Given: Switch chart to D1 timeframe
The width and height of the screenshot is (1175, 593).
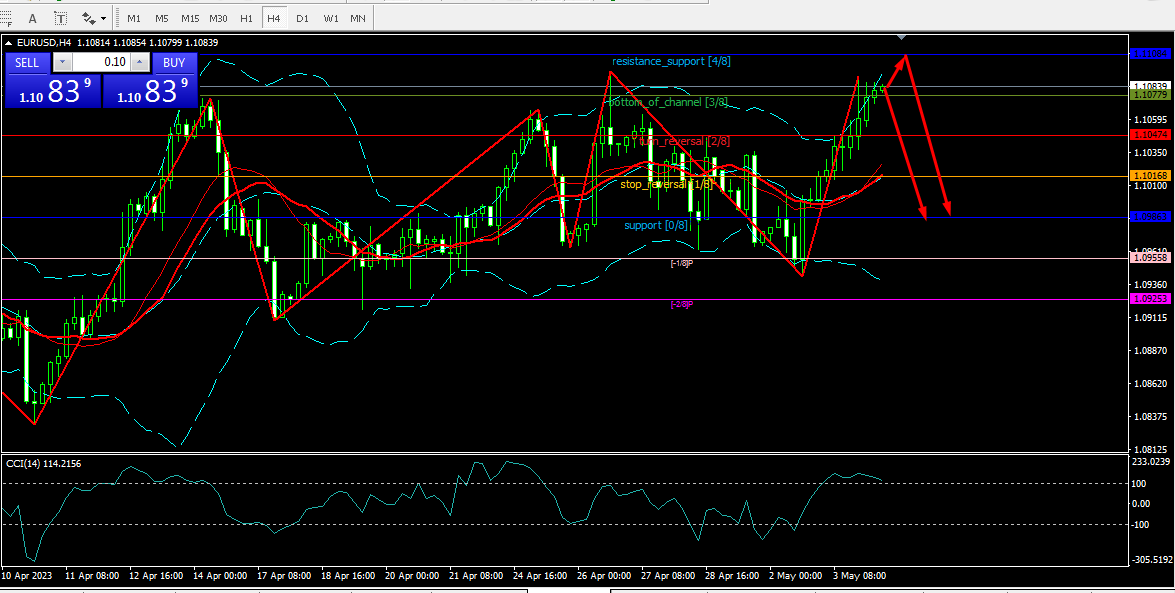Looking at the screenshot, I should click(x=302, y=18).
